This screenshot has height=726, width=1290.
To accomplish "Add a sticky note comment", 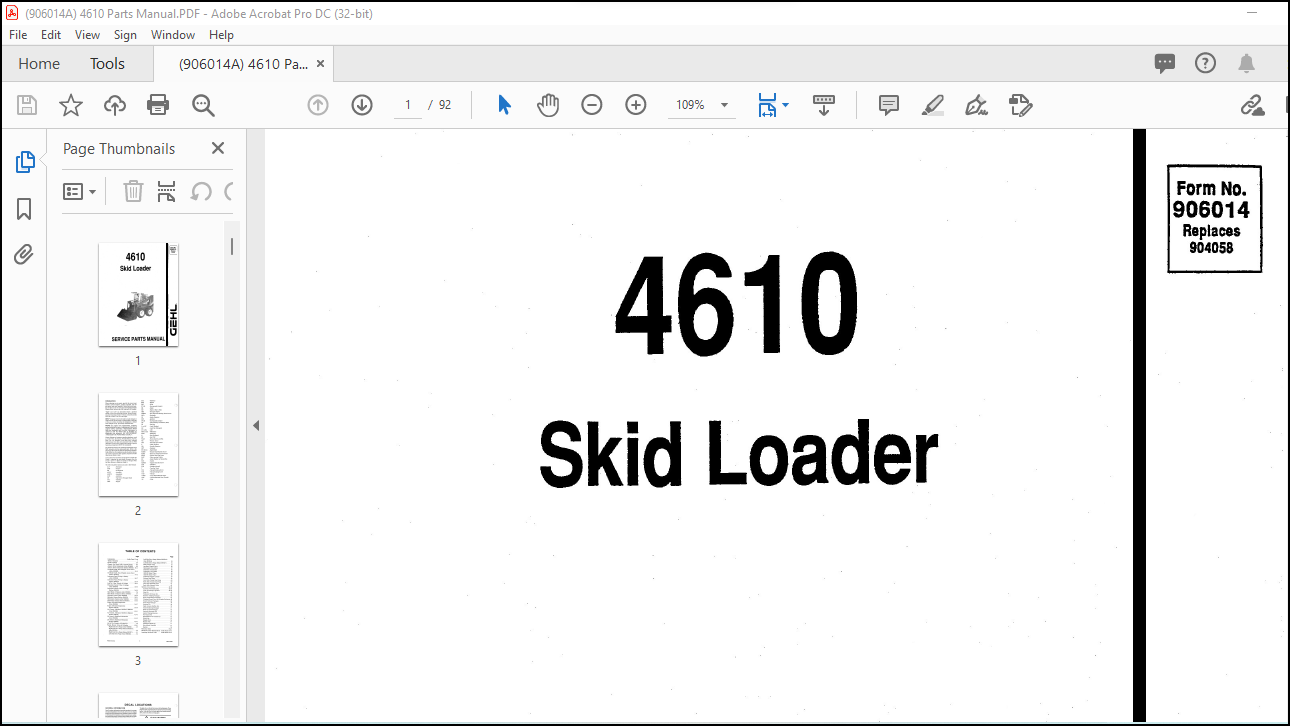I will 889,105.
